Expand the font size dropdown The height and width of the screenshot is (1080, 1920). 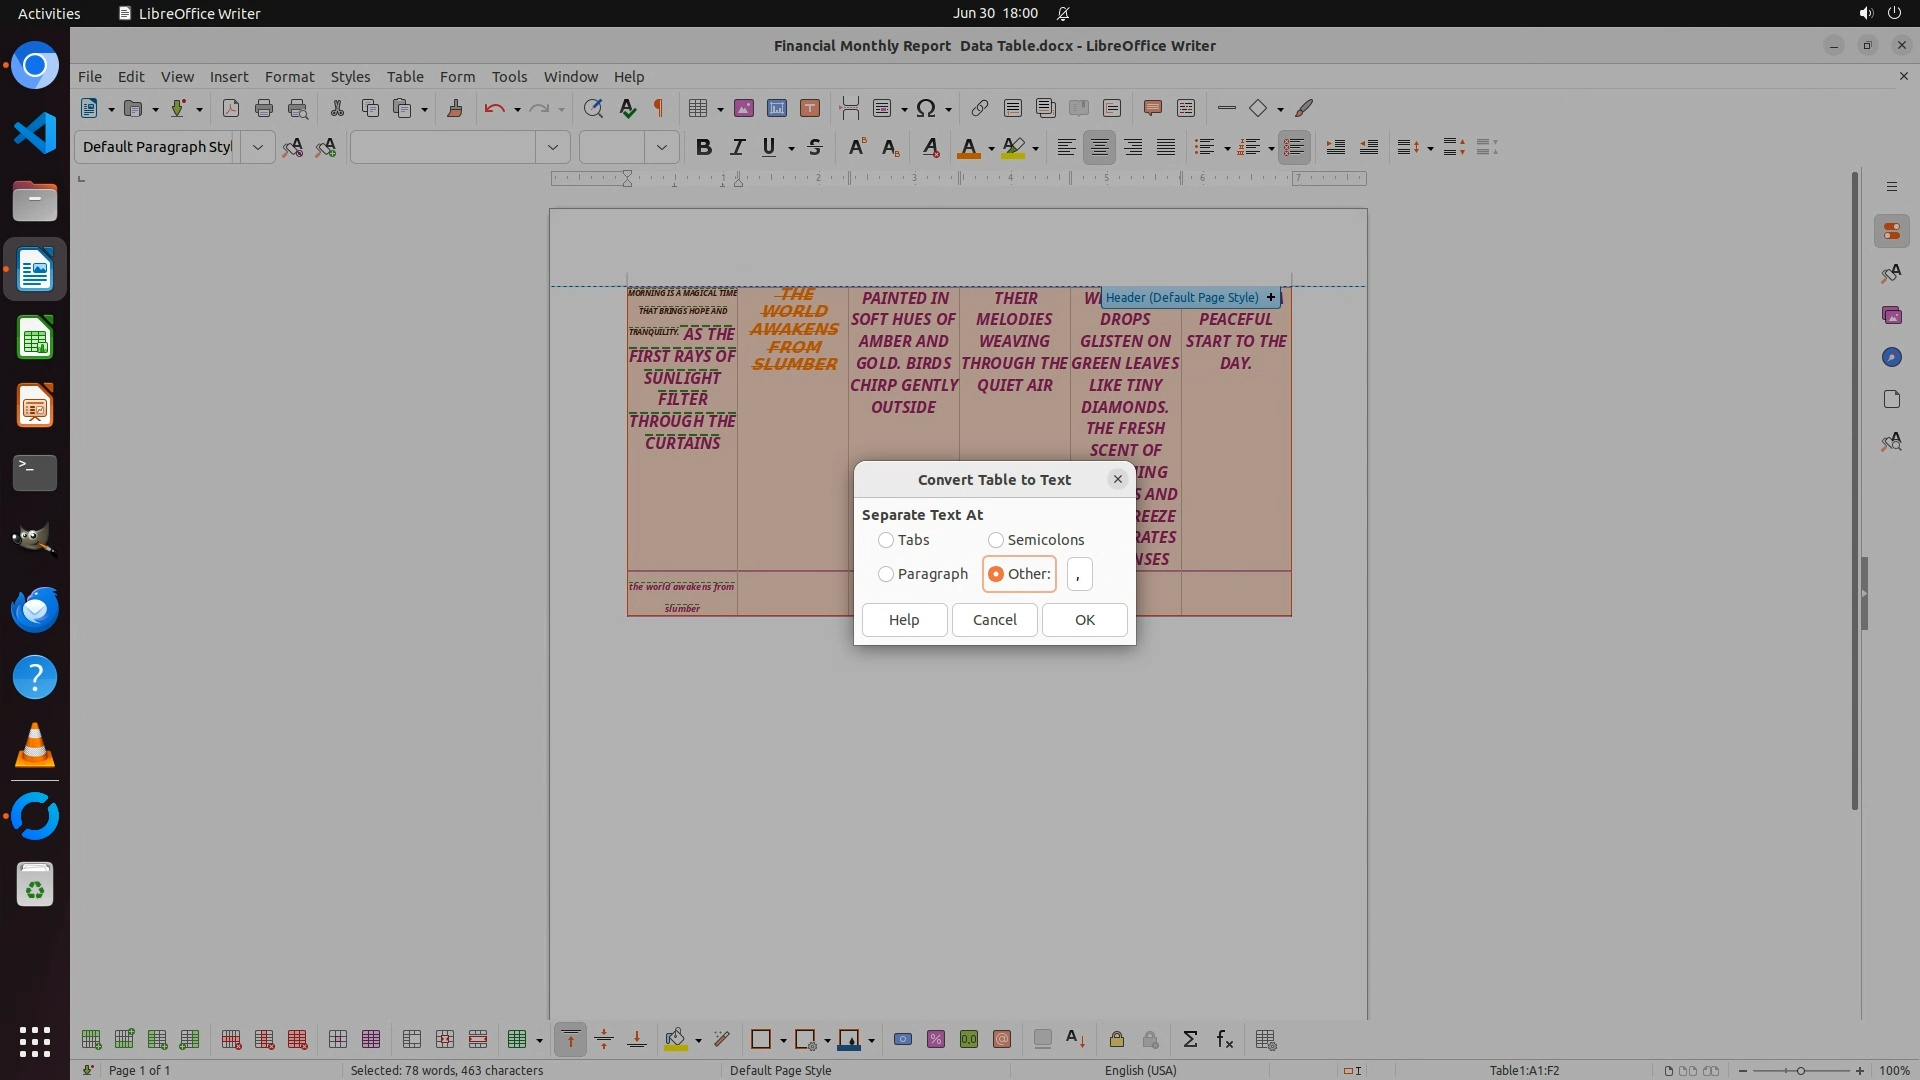661,147
